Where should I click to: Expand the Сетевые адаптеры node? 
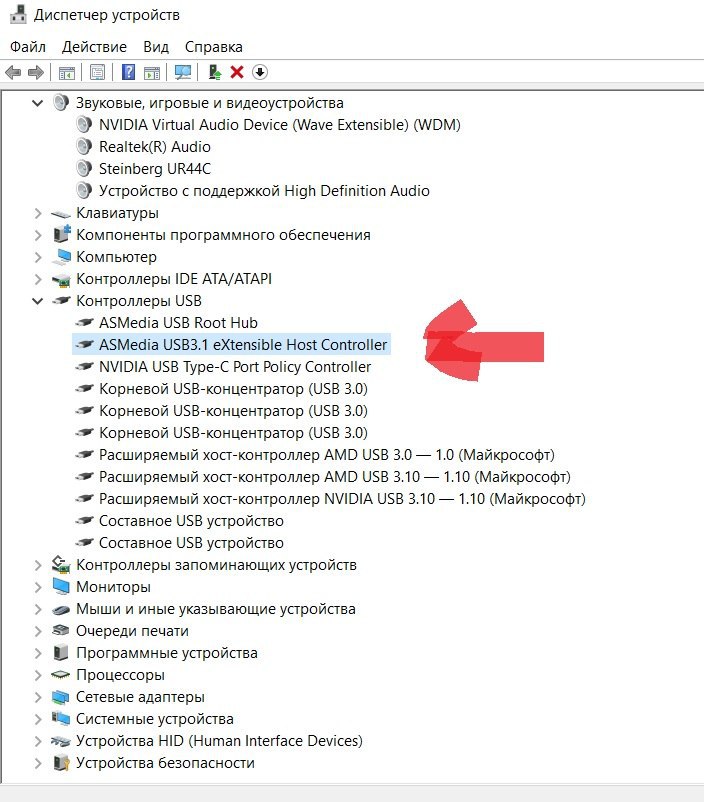(37, 697)
